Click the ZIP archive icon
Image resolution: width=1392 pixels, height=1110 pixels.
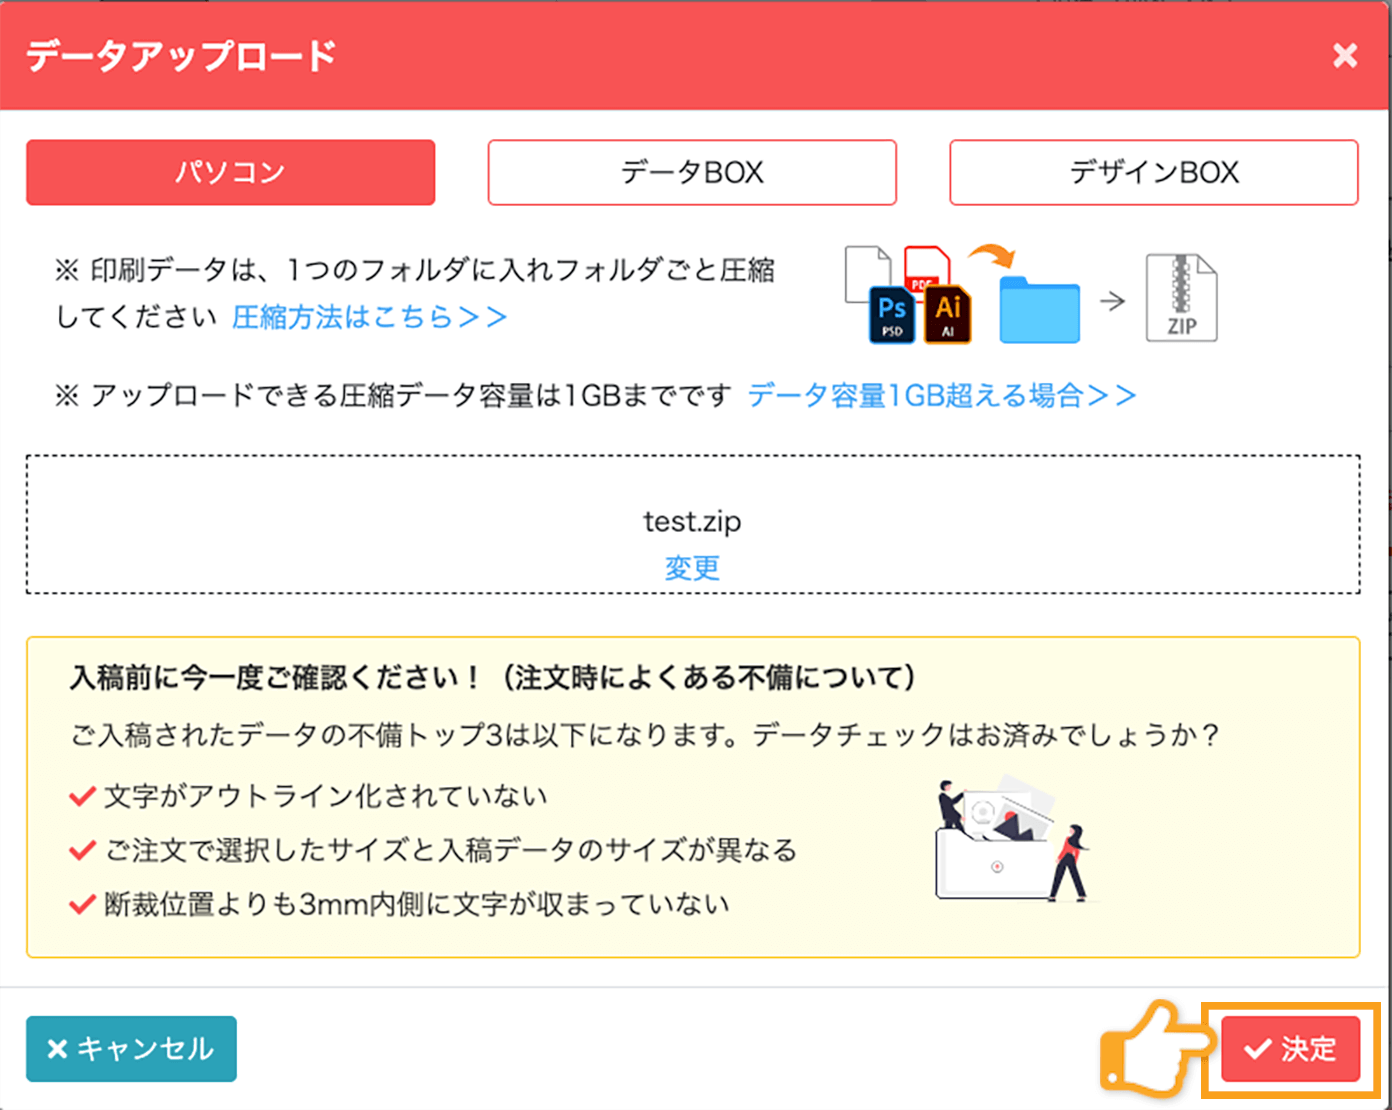1181,297
